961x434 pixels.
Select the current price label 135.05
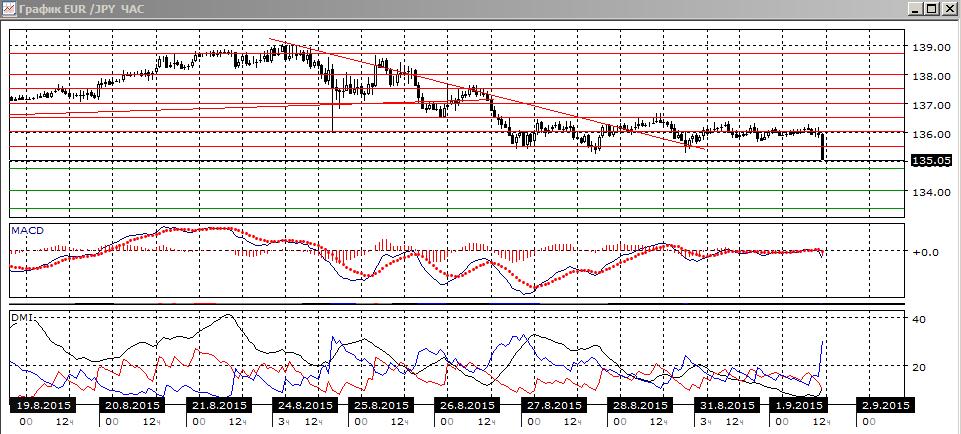point(931,161)
